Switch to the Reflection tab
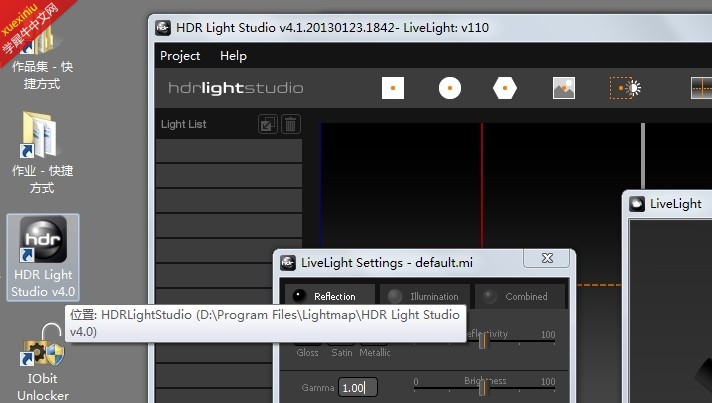This screenshot has width=712, height=403. (x=330, y=296)
